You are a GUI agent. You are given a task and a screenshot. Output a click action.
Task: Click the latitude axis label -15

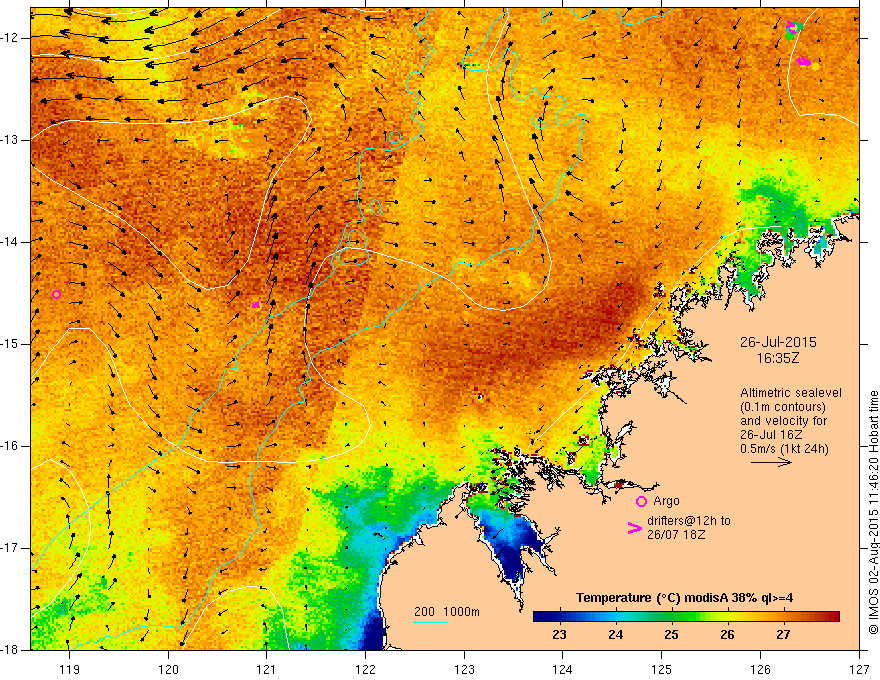tap(11, 344)
